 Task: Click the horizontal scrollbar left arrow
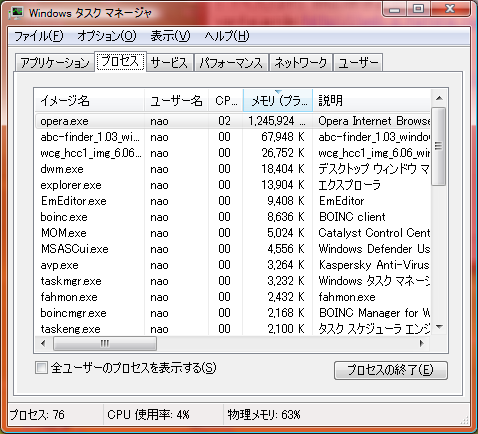43,343
